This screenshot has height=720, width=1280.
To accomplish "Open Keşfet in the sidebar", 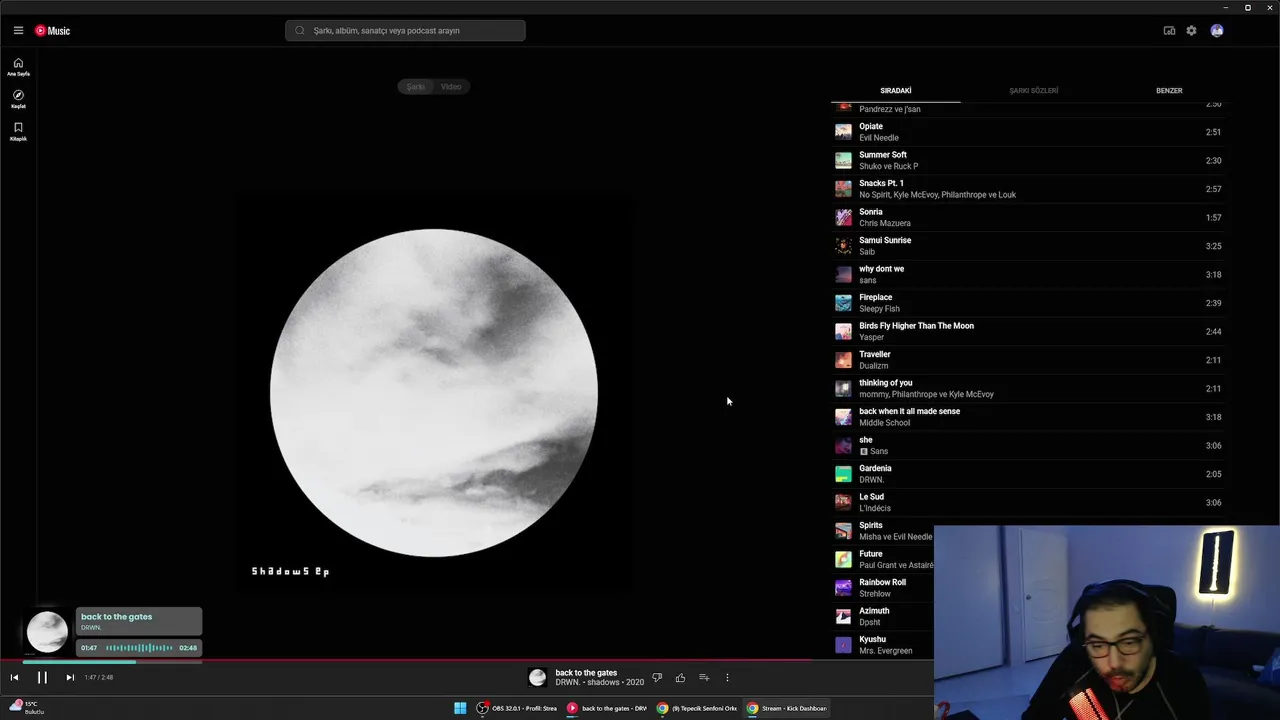I will pyautogui.click(x=18, y=99).
